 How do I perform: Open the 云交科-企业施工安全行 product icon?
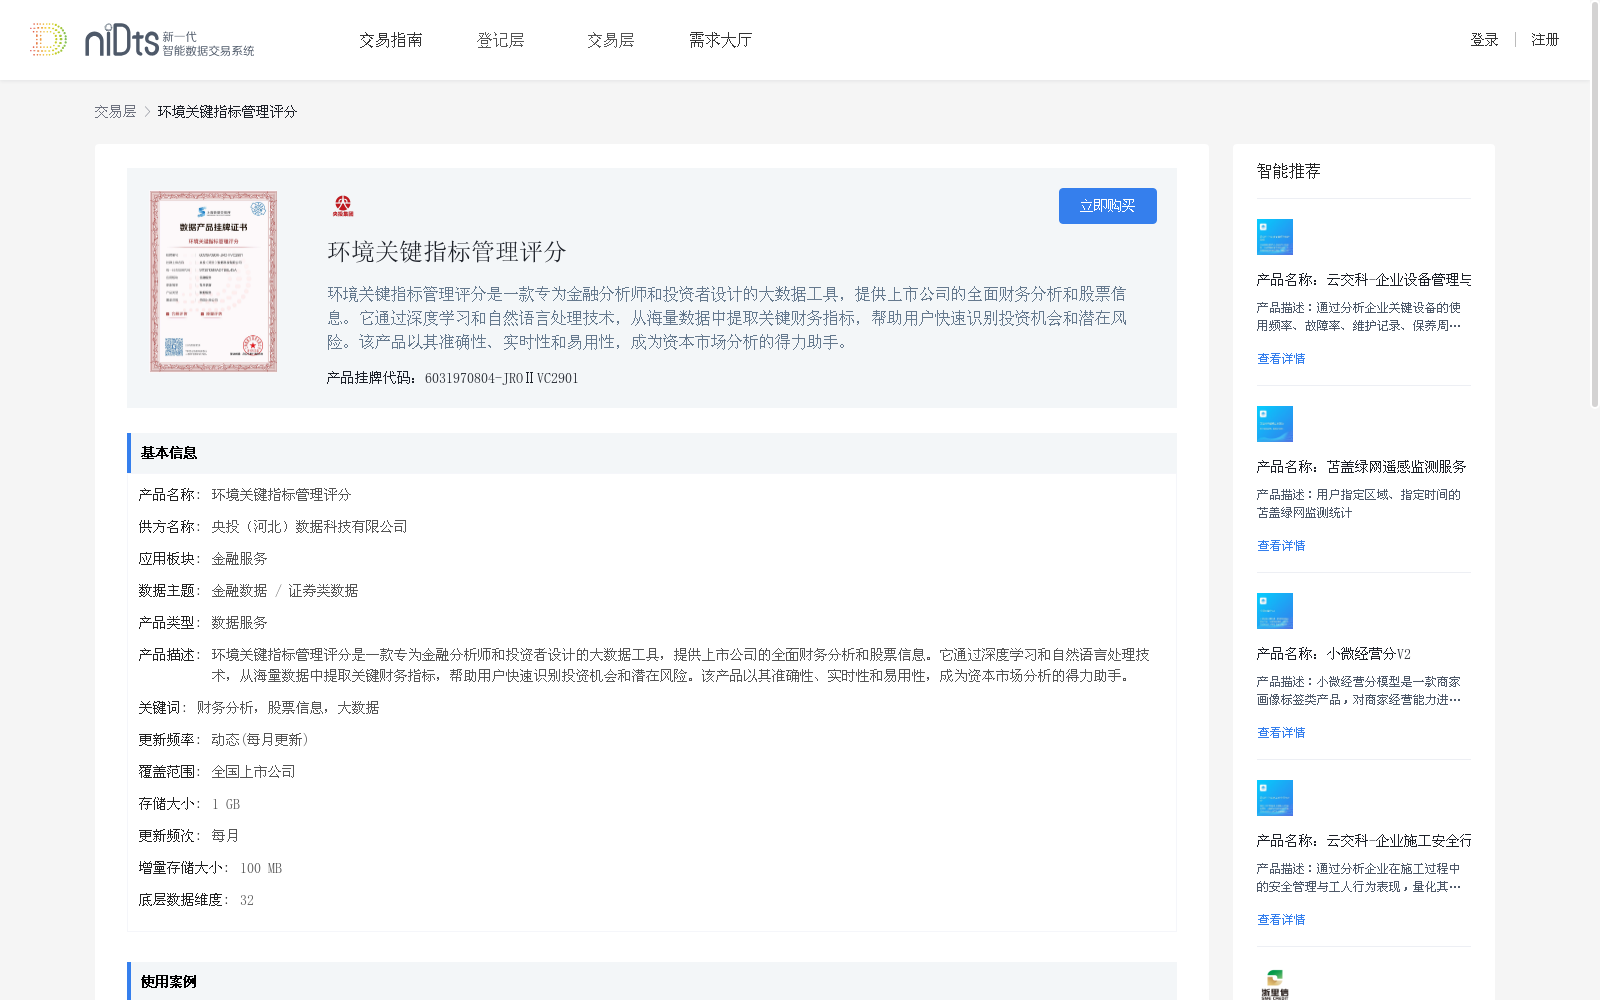[x=1275, y=798]
